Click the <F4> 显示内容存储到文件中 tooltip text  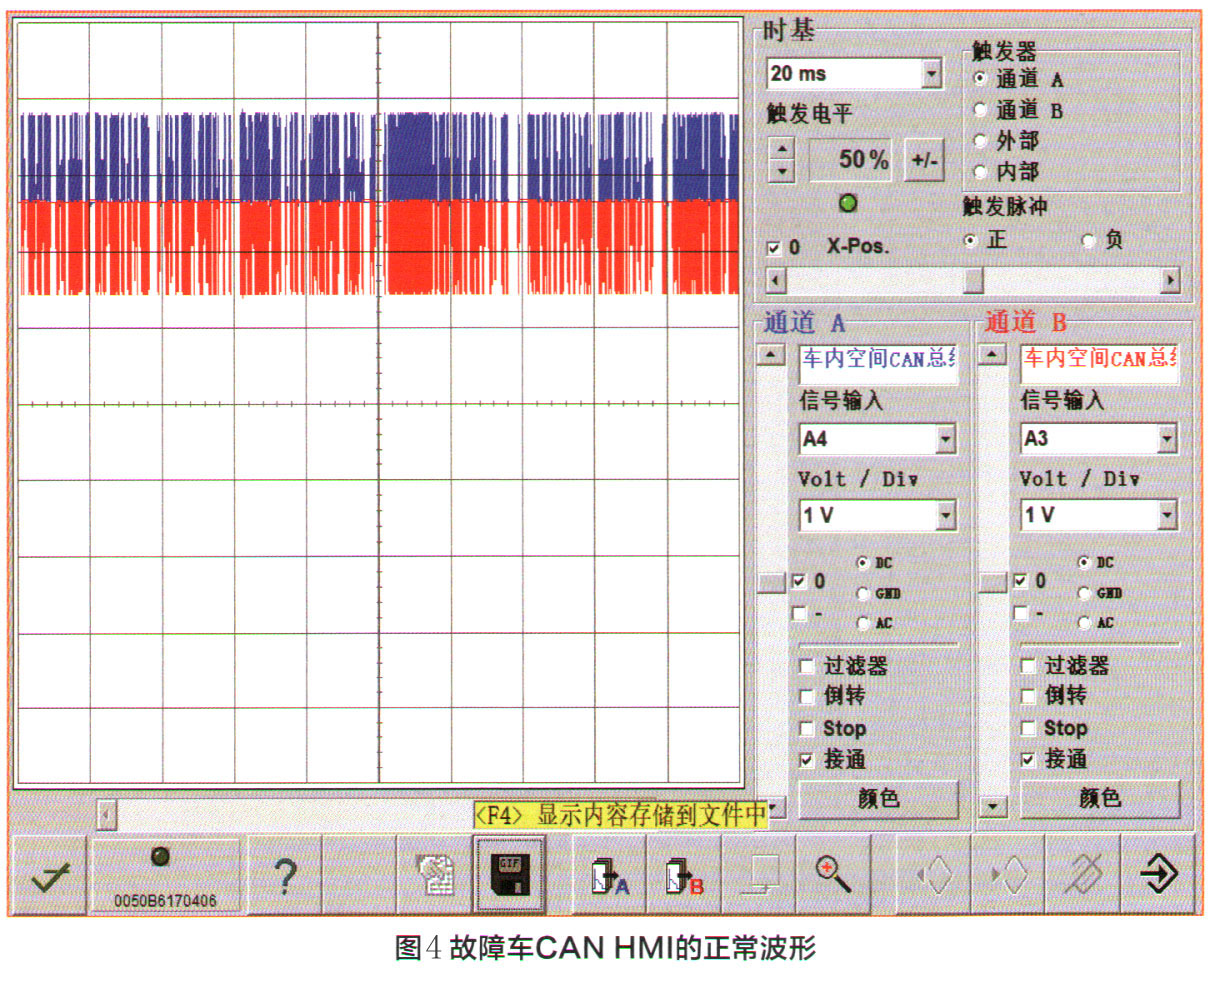coord(620,815)
